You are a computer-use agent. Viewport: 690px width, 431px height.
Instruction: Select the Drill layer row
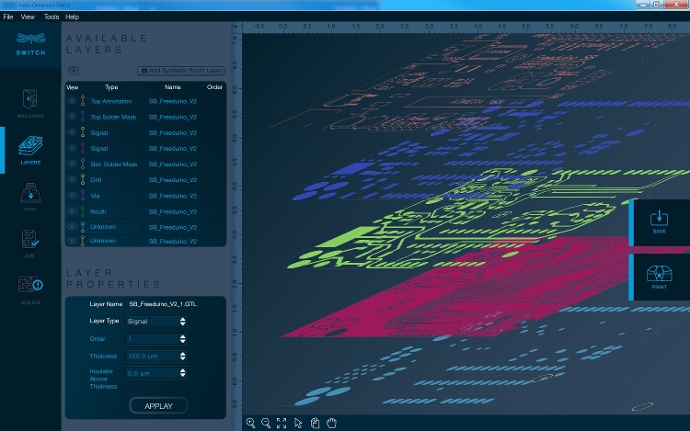[x=145, y=180]
